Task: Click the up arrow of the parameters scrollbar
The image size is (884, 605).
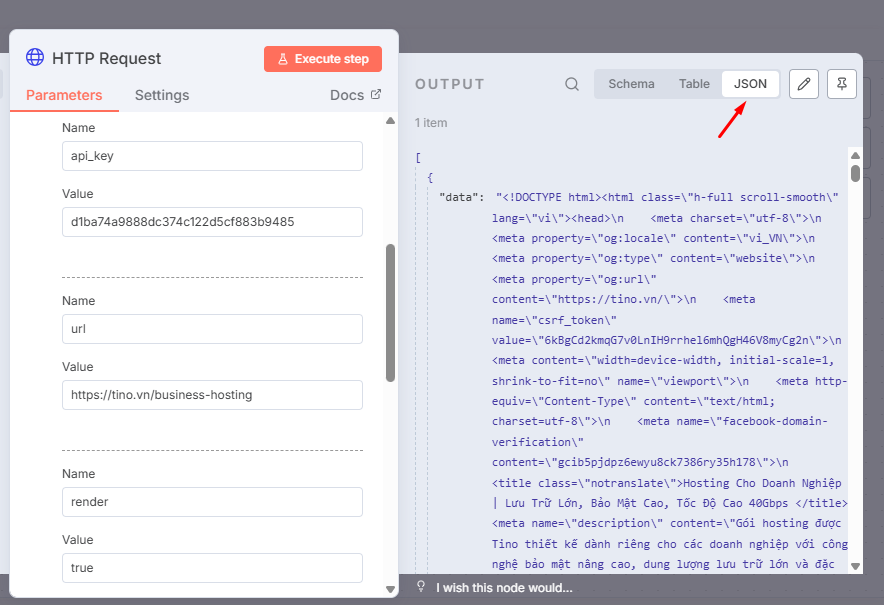Action: [390, 121]
